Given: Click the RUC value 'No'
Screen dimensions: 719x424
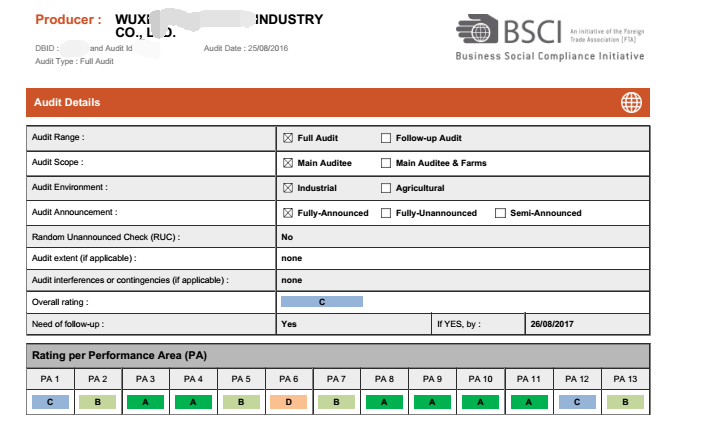Looking at the screenshot, I should [x=287, y=237].
